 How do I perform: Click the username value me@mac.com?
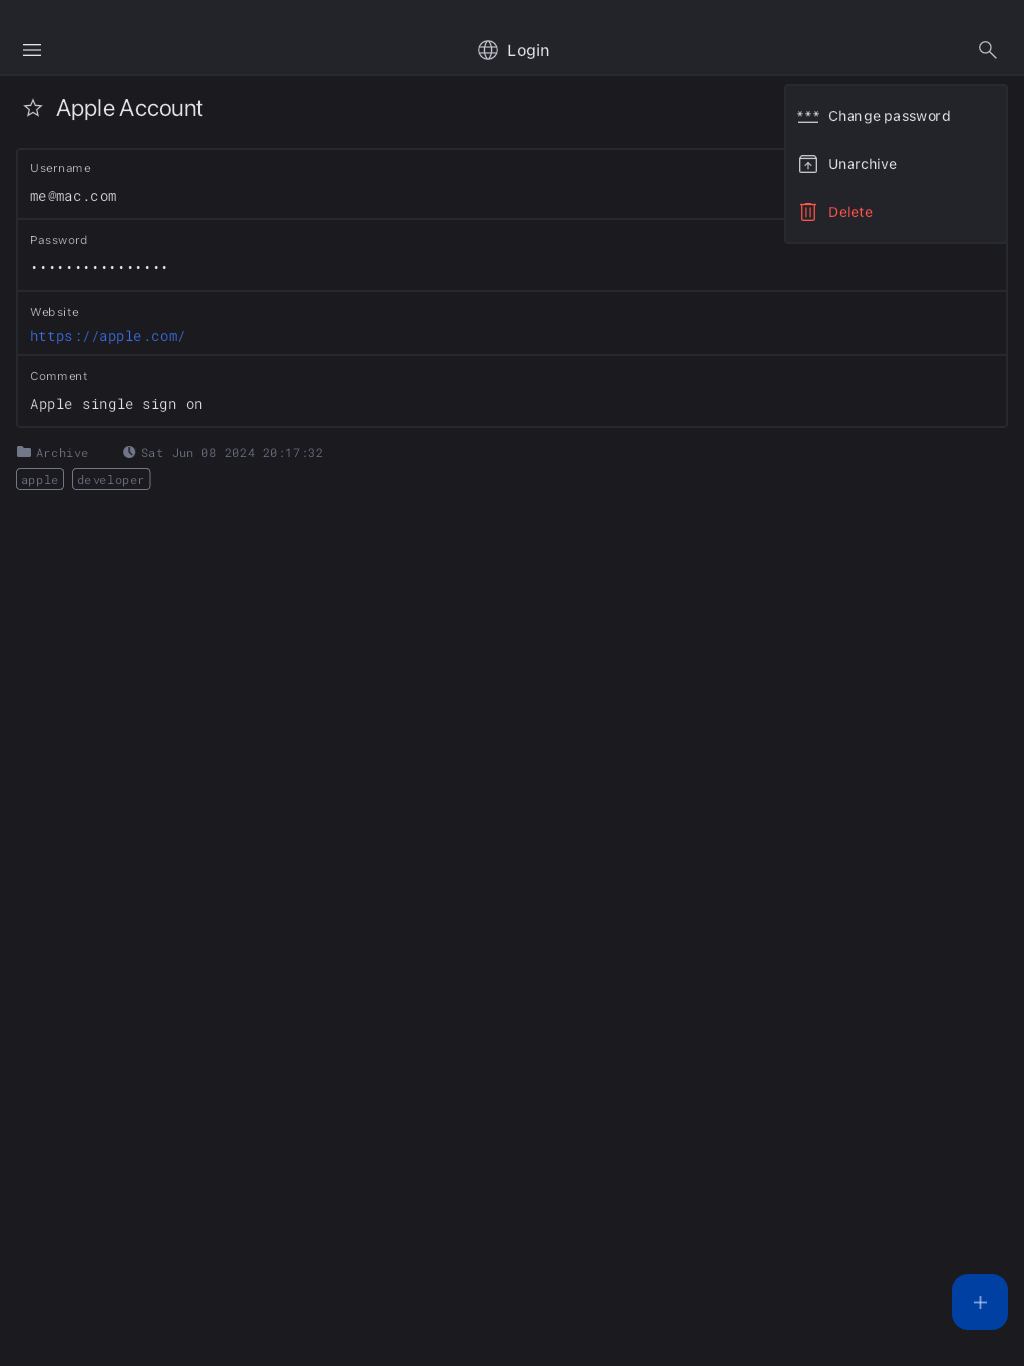pyautogui.click(x=73, y=197)
